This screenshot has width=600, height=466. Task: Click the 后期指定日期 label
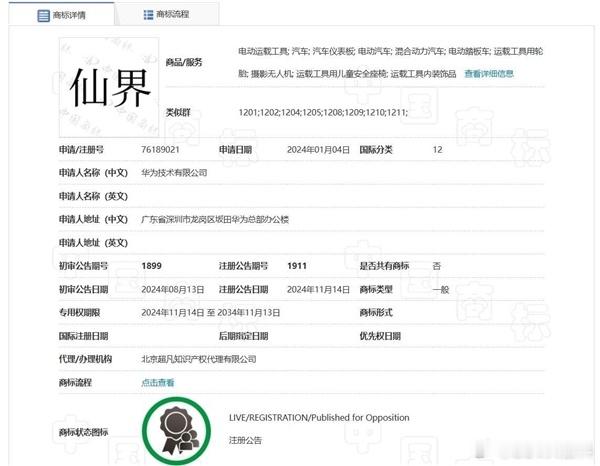[x=243, y=336]
